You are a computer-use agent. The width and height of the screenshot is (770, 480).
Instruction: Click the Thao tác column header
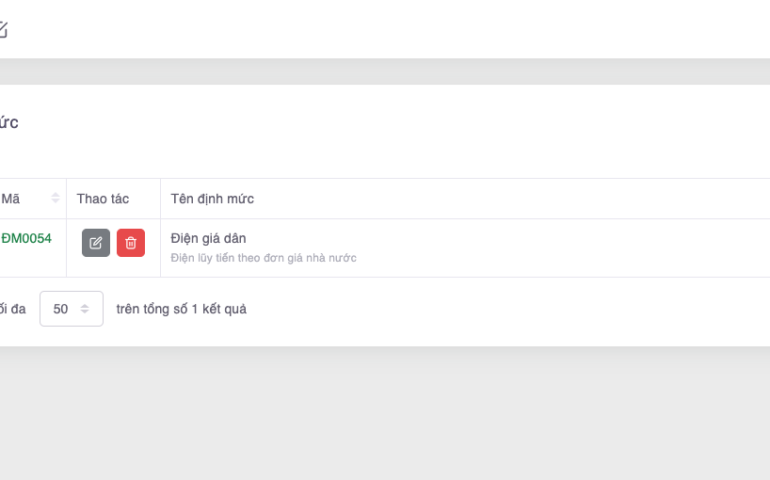click(x=103, y=199)
